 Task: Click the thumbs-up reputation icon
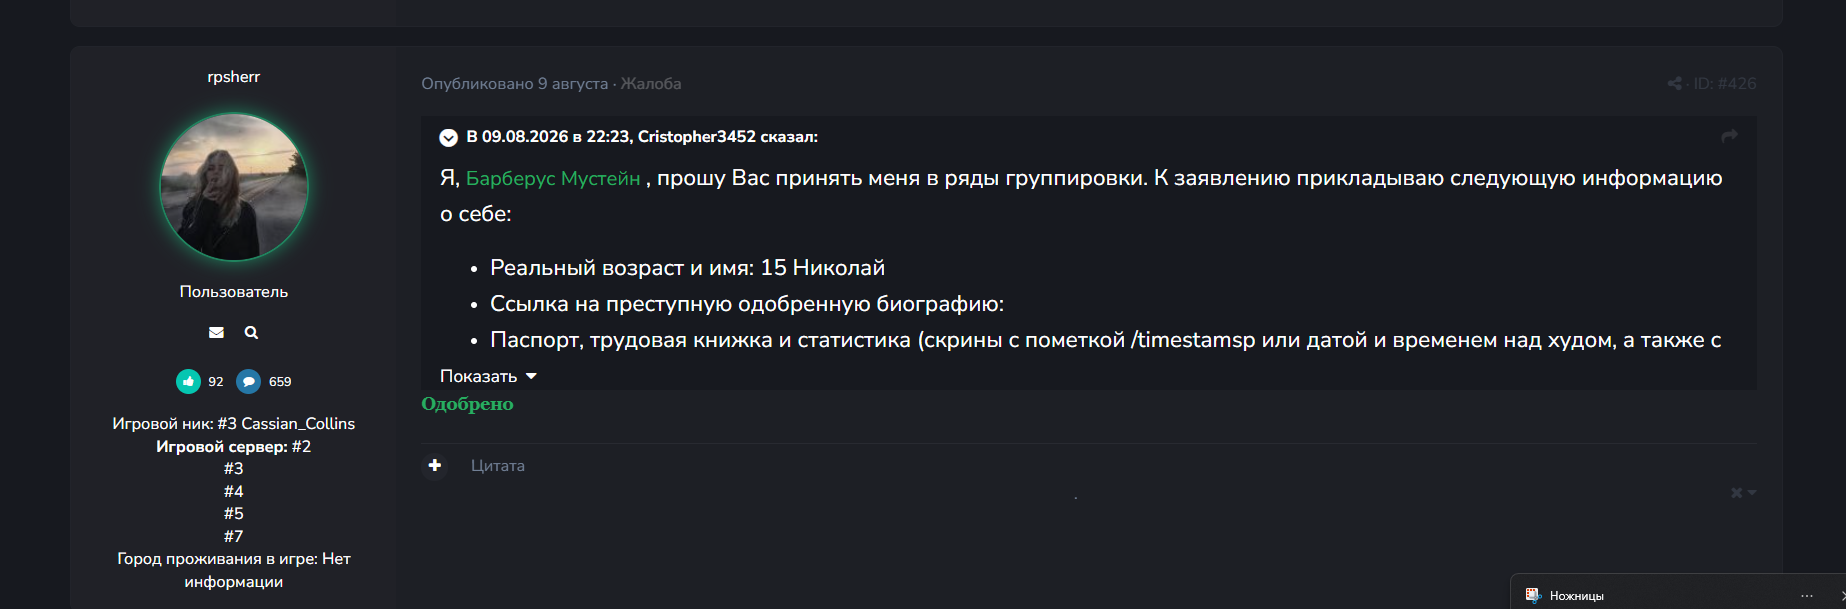[188, 381]
